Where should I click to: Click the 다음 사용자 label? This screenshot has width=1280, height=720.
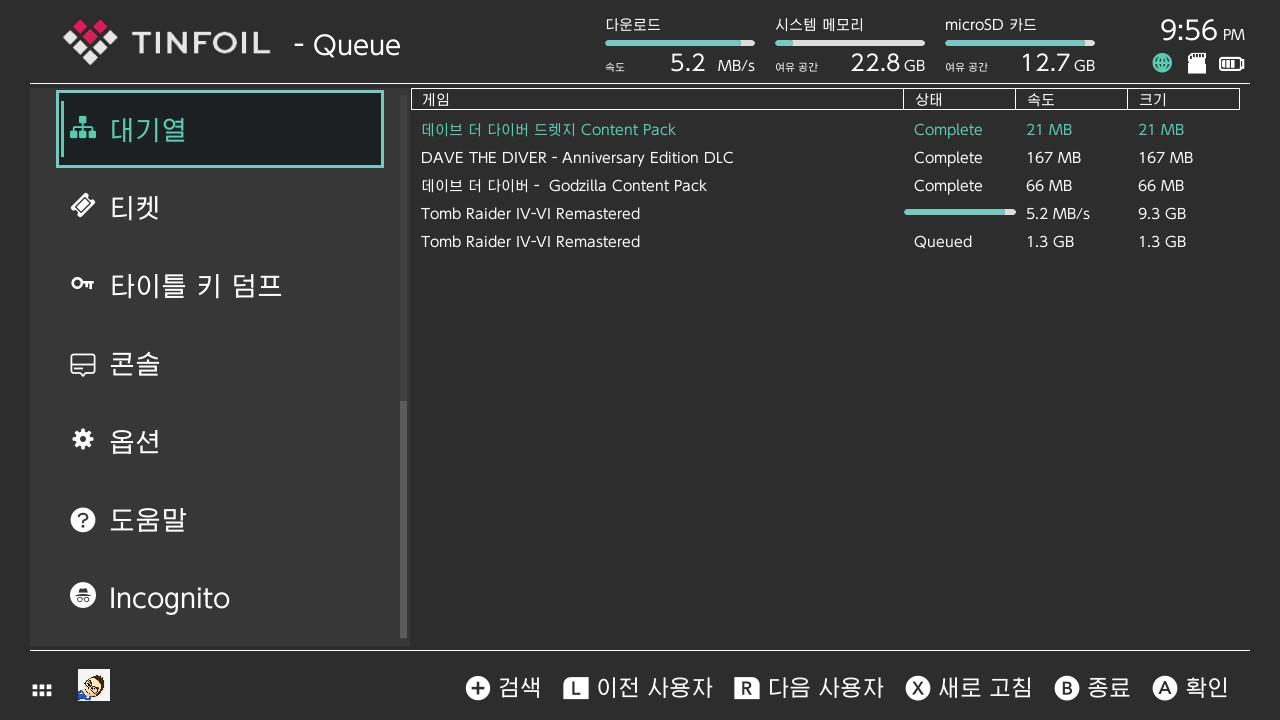[826, 688]
